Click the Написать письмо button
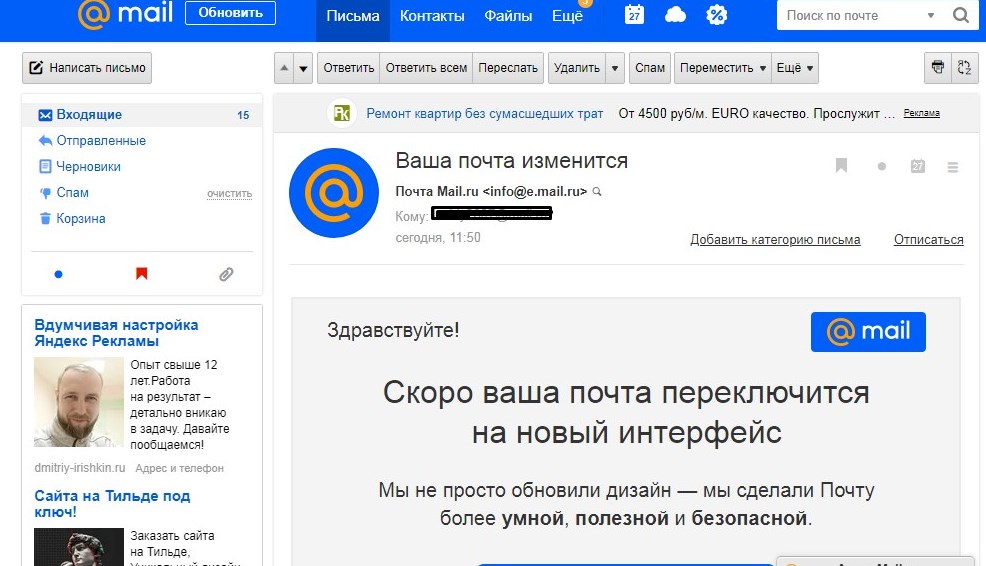Image resolution: width=986 pixels, height=566 pixels. (x=87, y=68)
